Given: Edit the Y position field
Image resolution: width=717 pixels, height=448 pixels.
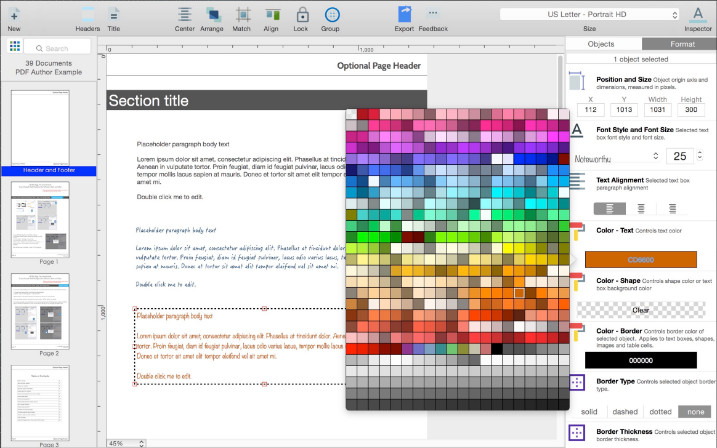Looking at the screenshot, I should pos(624,110).
